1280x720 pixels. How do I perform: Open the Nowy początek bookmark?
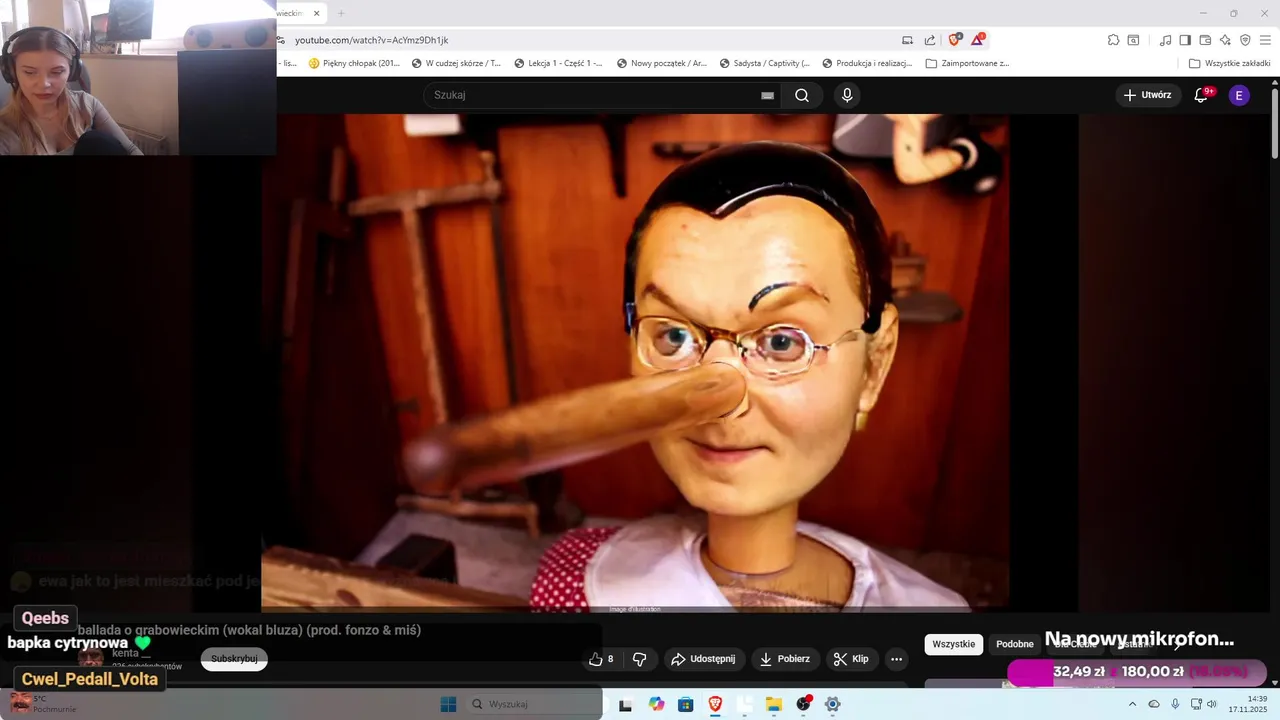tap(662, 63)
